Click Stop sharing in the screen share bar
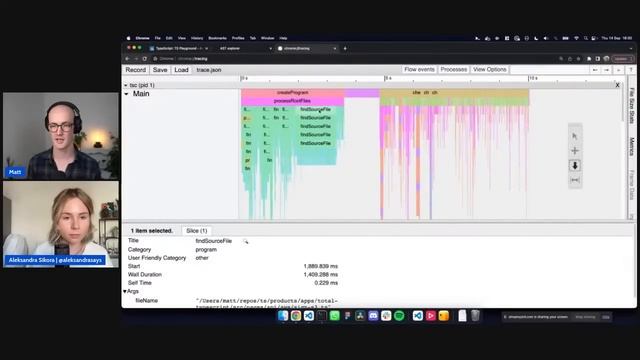The image size is (640, 360). pyautogui.click(x=585, y=317)
